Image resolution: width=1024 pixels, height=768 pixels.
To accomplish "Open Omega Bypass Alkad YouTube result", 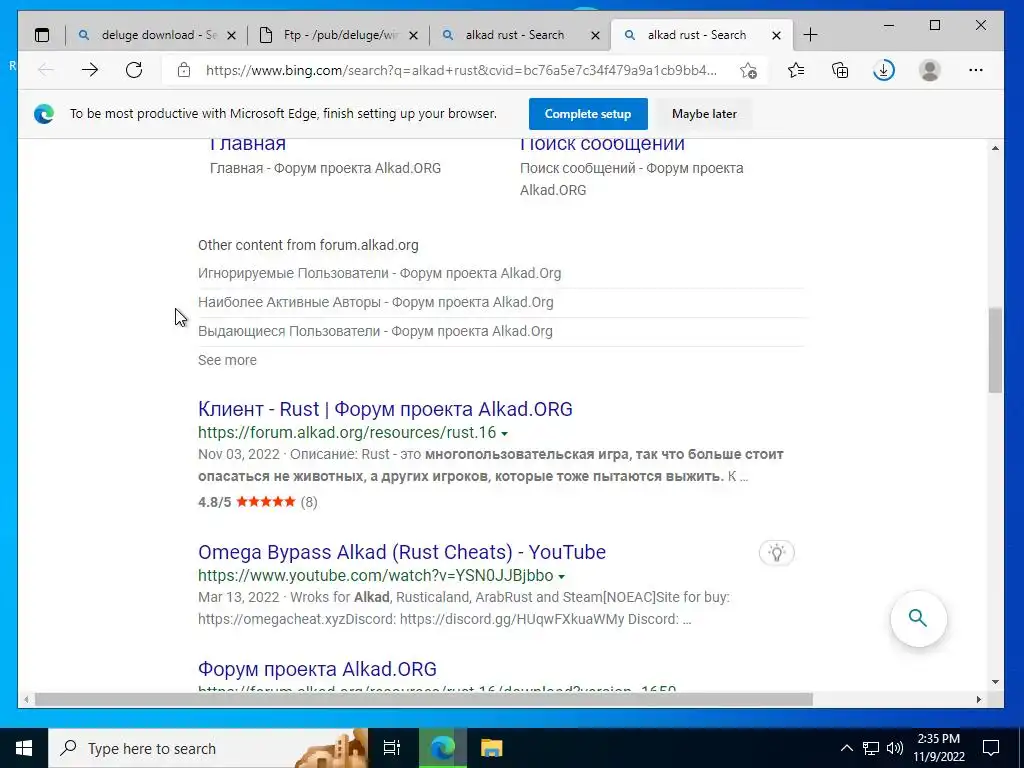I will pos(402,552).
